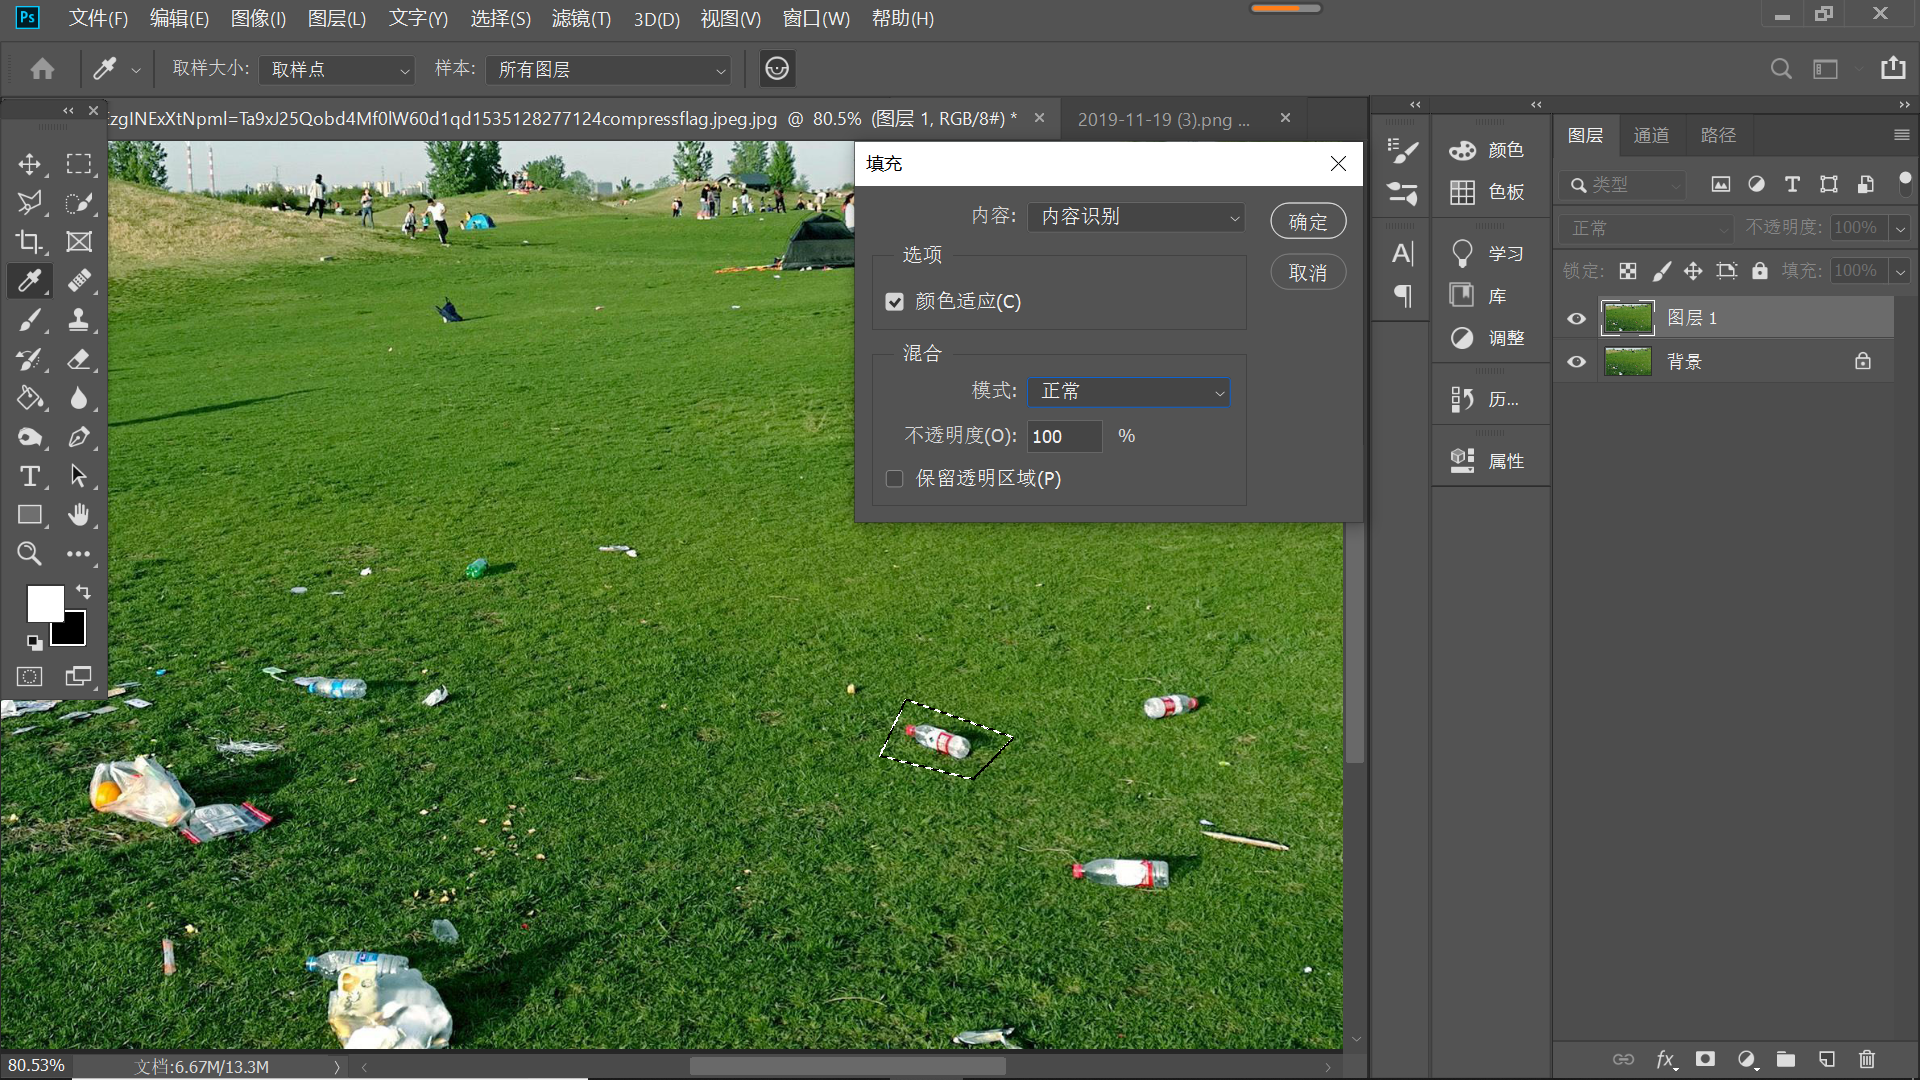
Task: Hide 图层 1 using its eye icon
Action: pos(1577,319)
